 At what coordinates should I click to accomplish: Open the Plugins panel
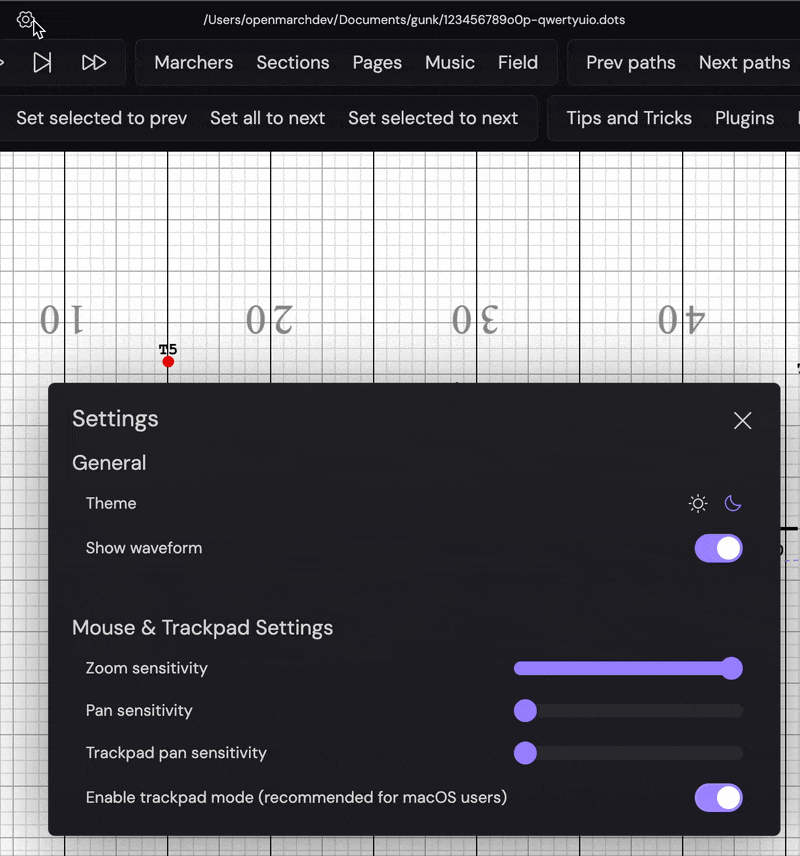coord(745,117)
